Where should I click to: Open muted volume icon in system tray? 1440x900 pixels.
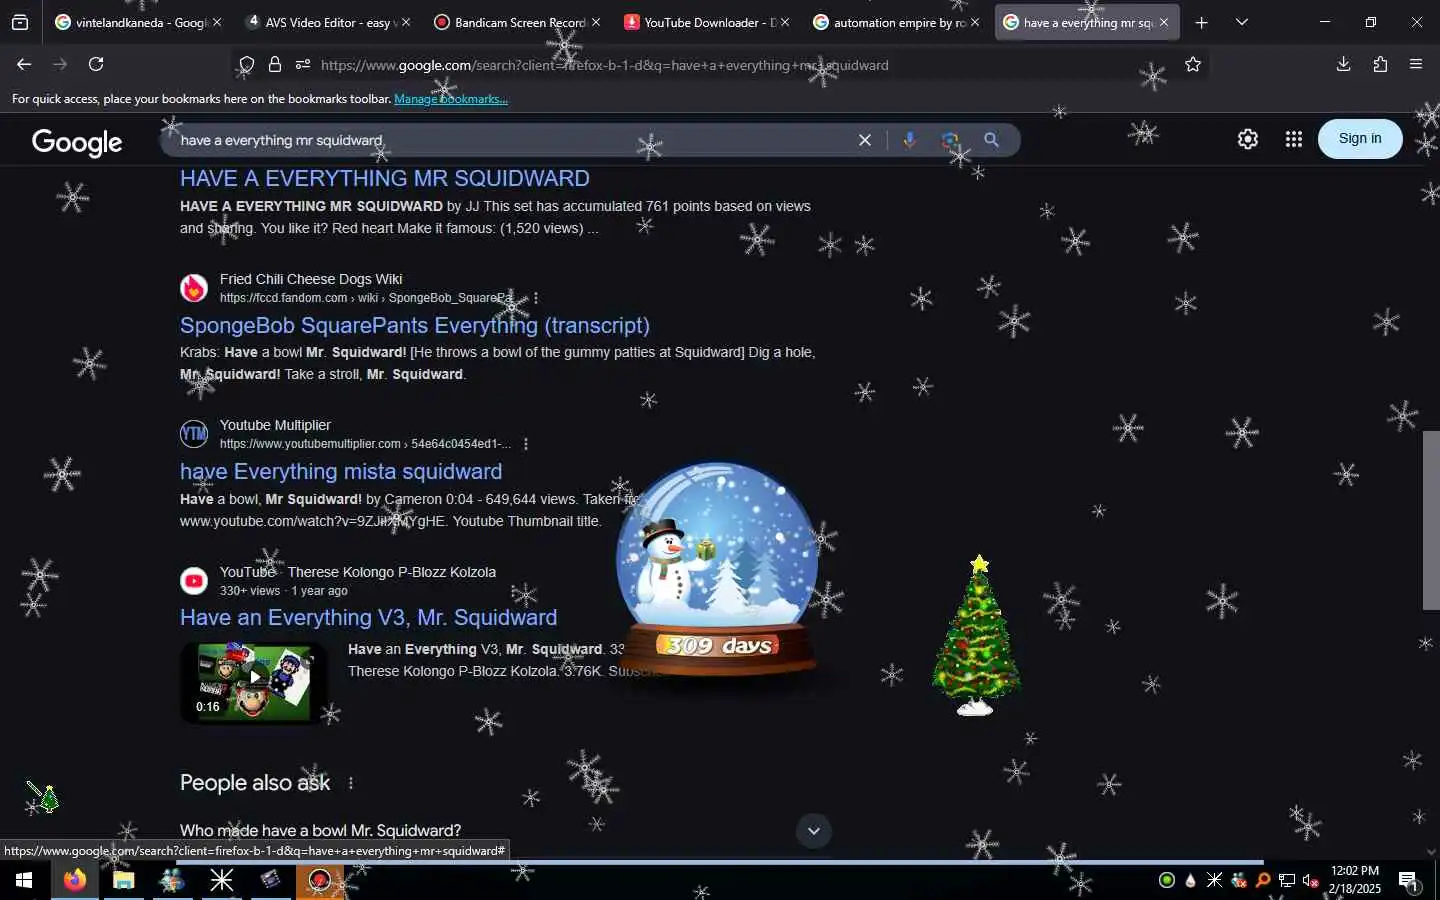(x=1311, y=880)
